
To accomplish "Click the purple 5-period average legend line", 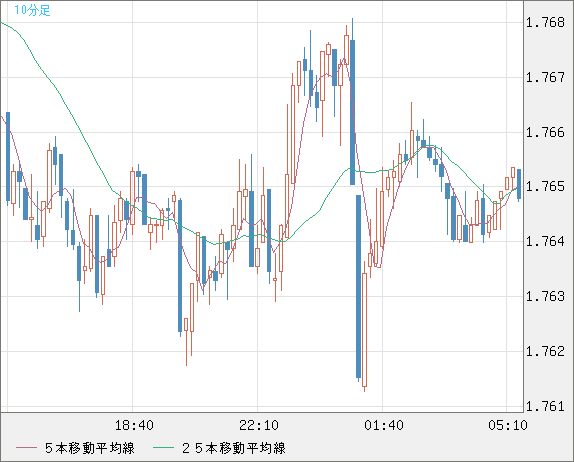I will click(x=26, y=448).
